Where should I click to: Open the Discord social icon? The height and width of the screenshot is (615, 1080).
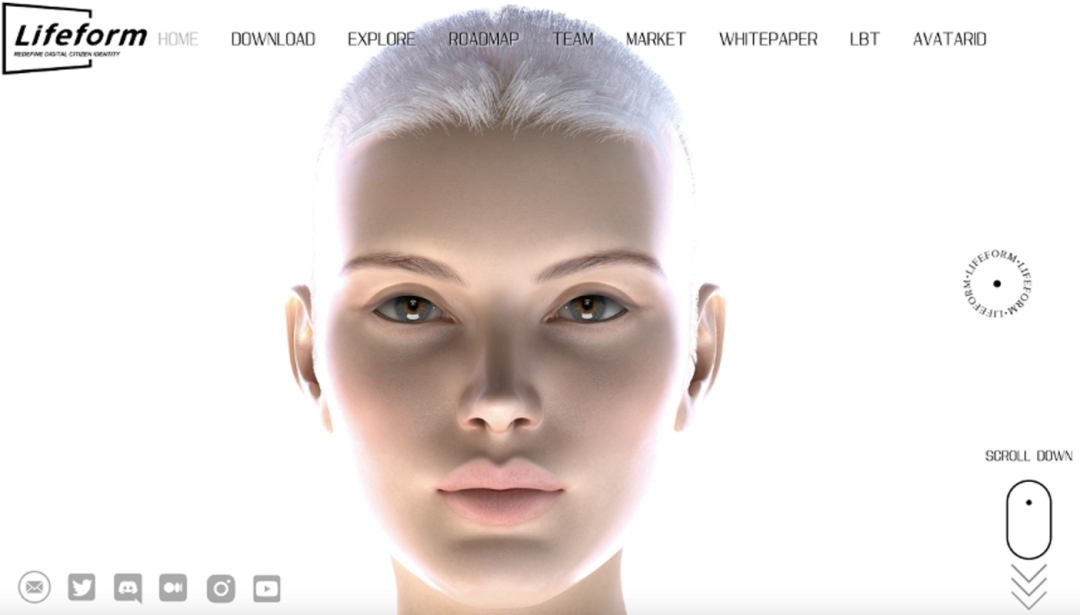point(128,588)
